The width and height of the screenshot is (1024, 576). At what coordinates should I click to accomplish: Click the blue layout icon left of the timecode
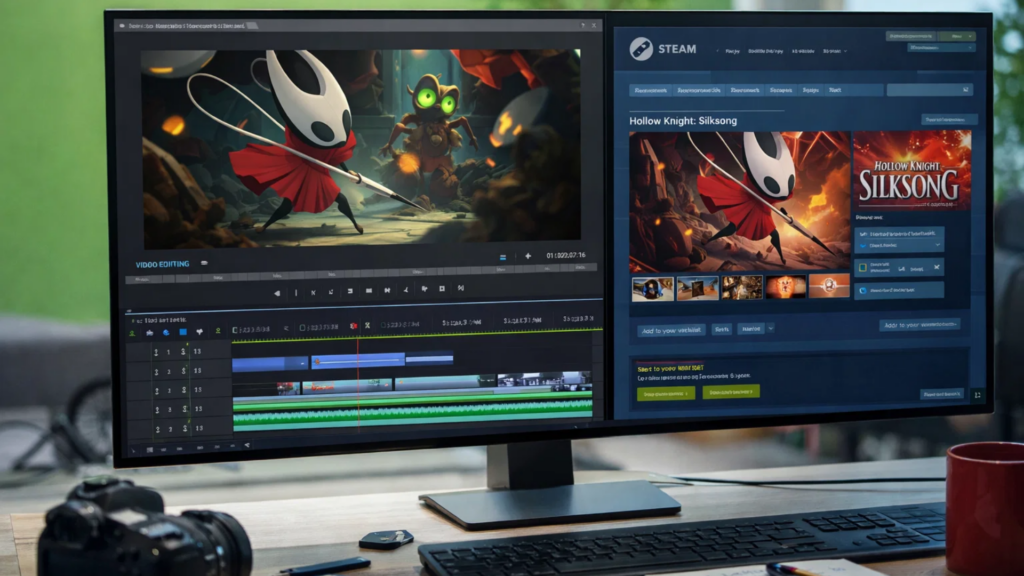coord(504,256)
